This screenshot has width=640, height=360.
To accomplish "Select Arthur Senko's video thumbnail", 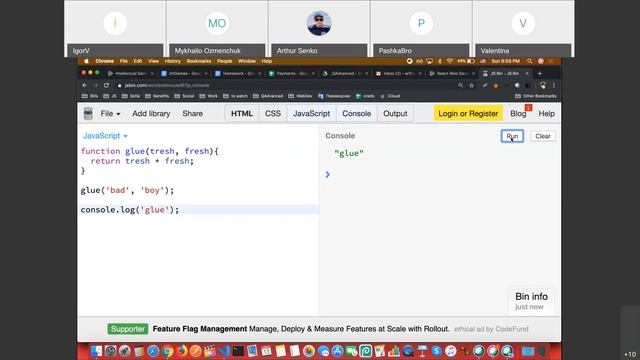I will [319, 29].
